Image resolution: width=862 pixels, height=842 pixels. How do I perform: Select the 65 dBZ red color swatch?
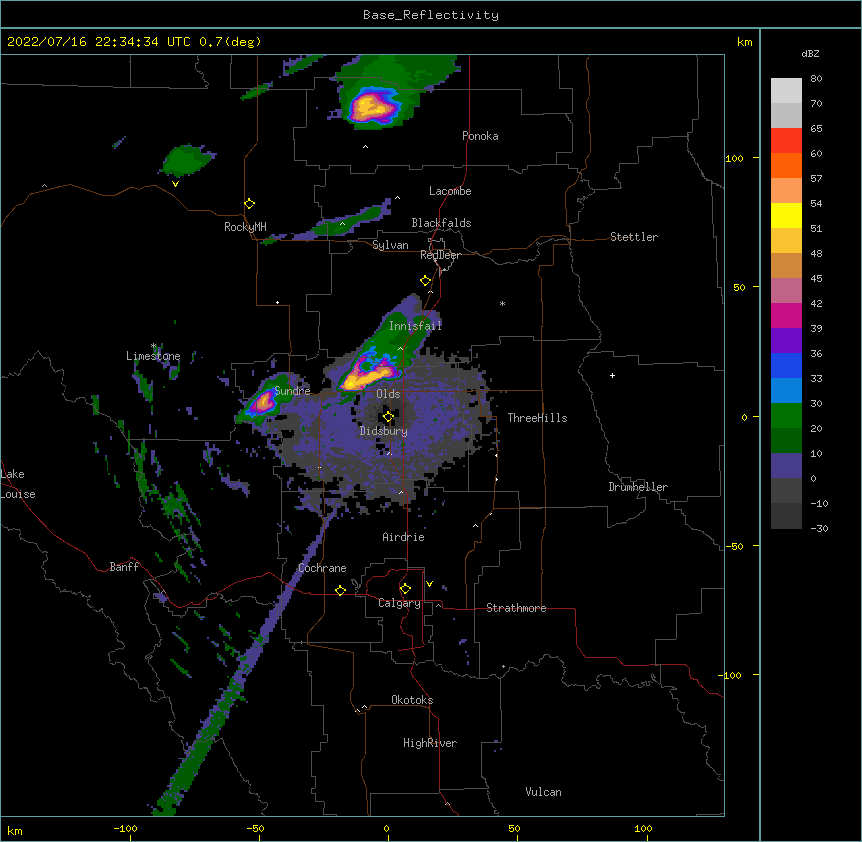(x=786, y=141)
